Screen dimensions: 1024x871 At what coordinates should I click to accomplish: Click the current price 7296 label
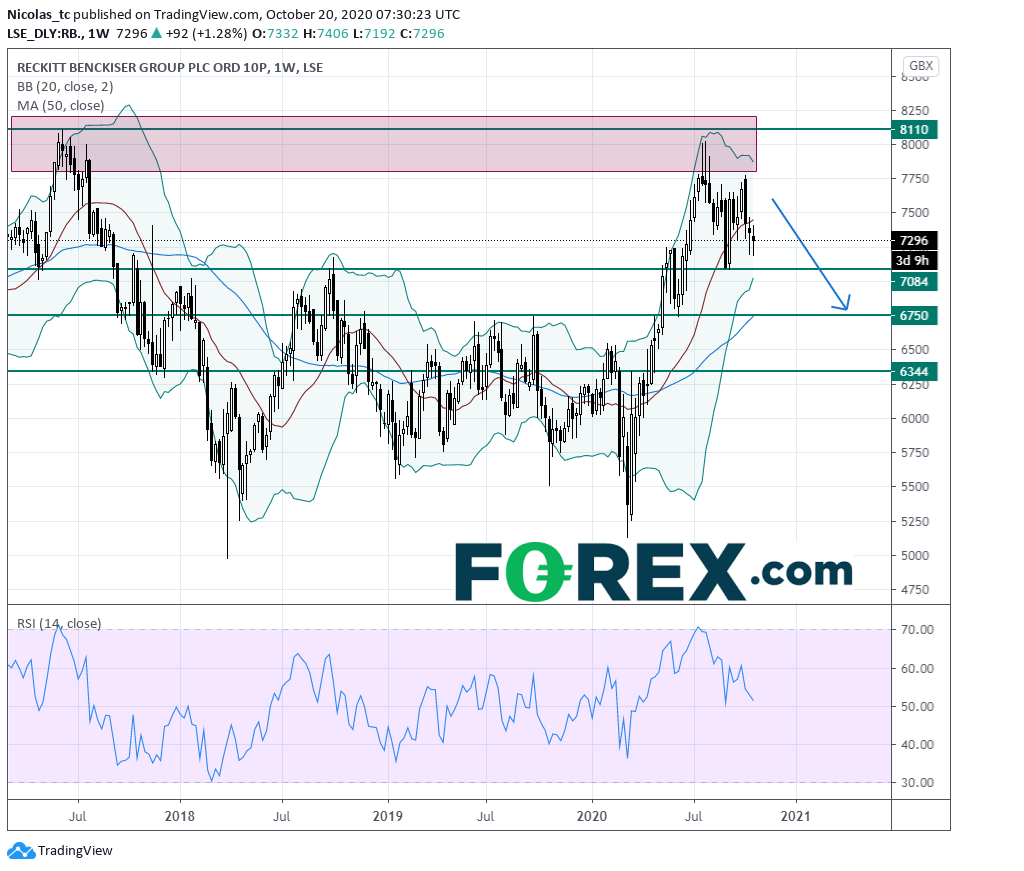pyautogui.click(x=915, y=241)
